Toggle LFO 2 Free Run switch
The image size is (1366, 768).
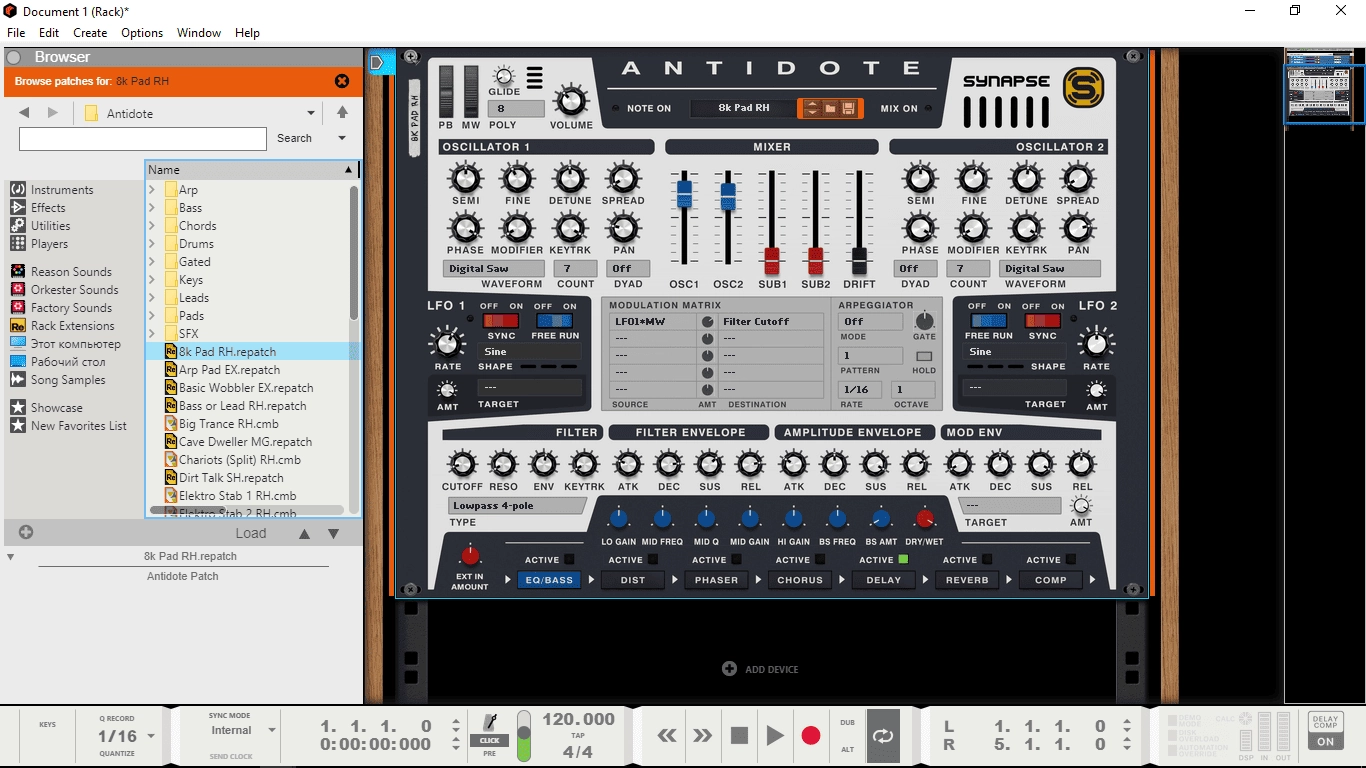989,321
